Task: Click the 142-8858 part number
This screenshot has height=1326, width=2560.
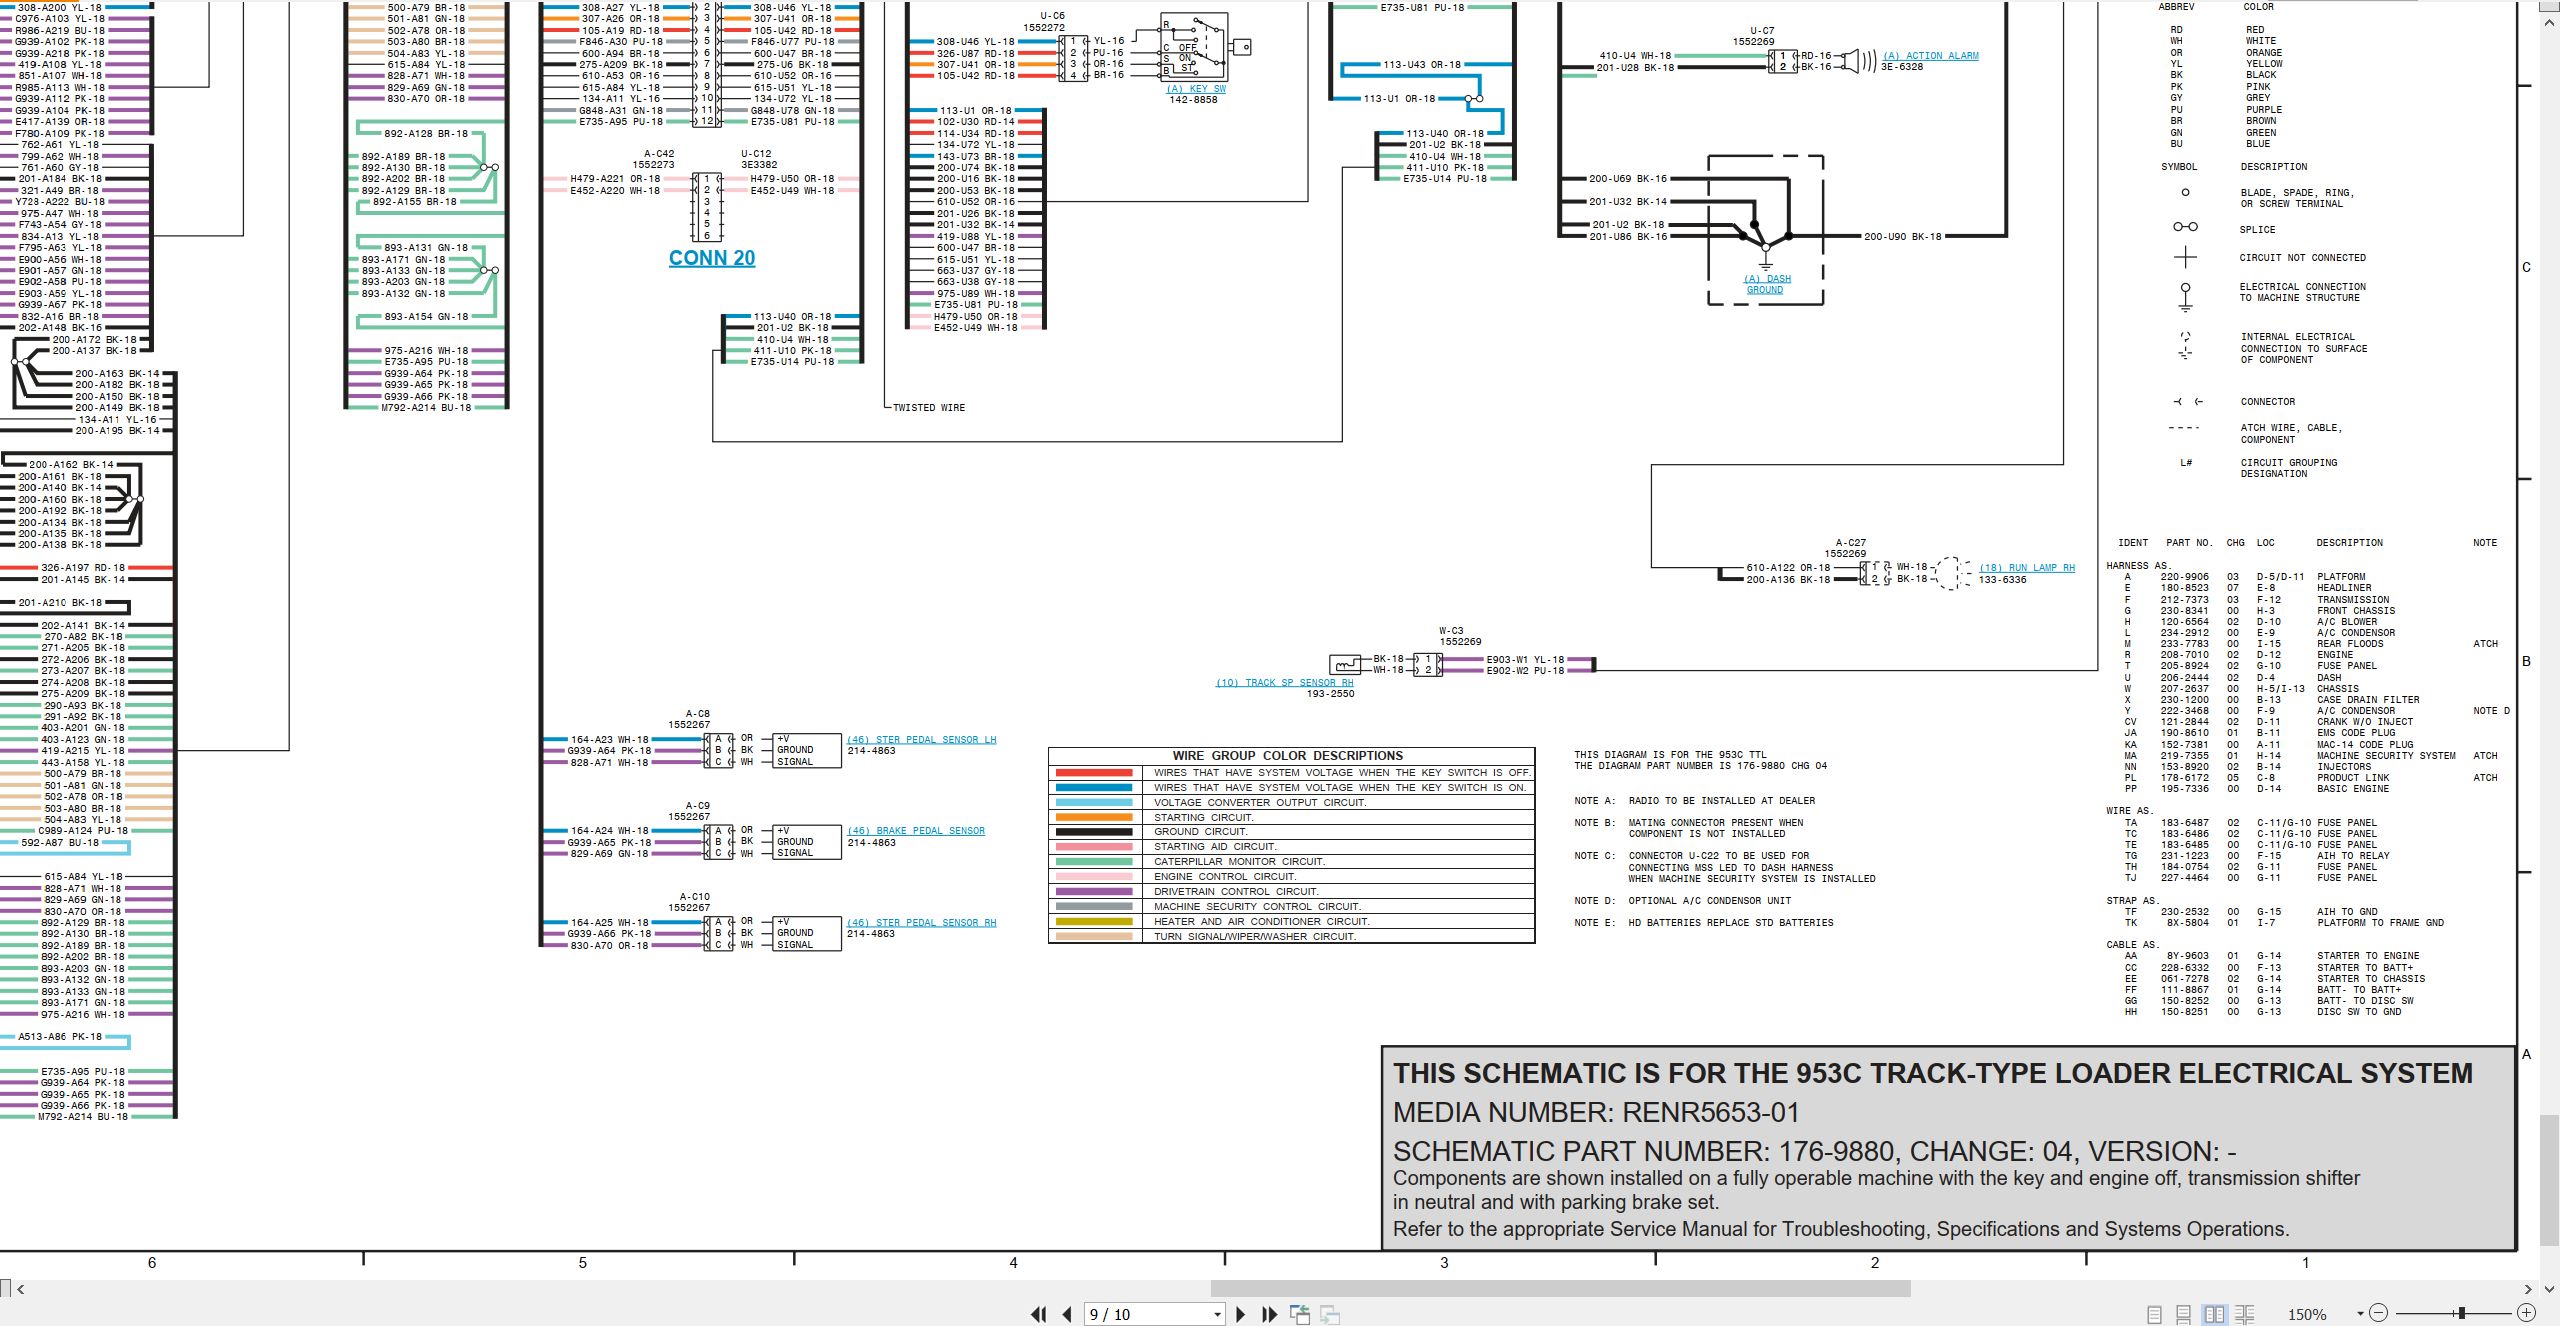Action: pos(1193,100)
